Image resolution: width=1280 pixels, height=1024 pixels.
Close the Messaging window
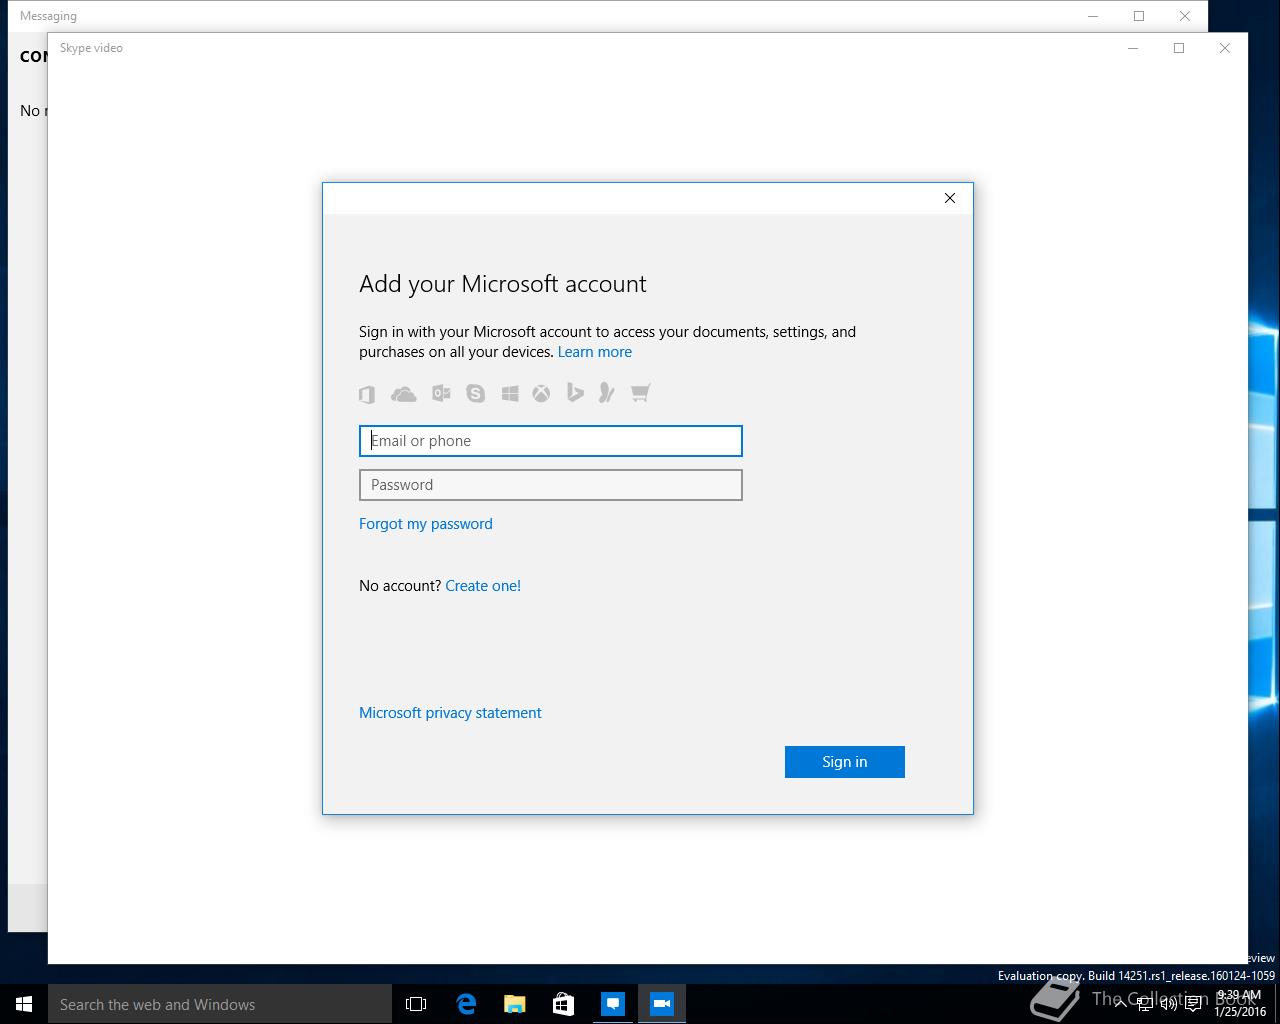coord(1185,16)
